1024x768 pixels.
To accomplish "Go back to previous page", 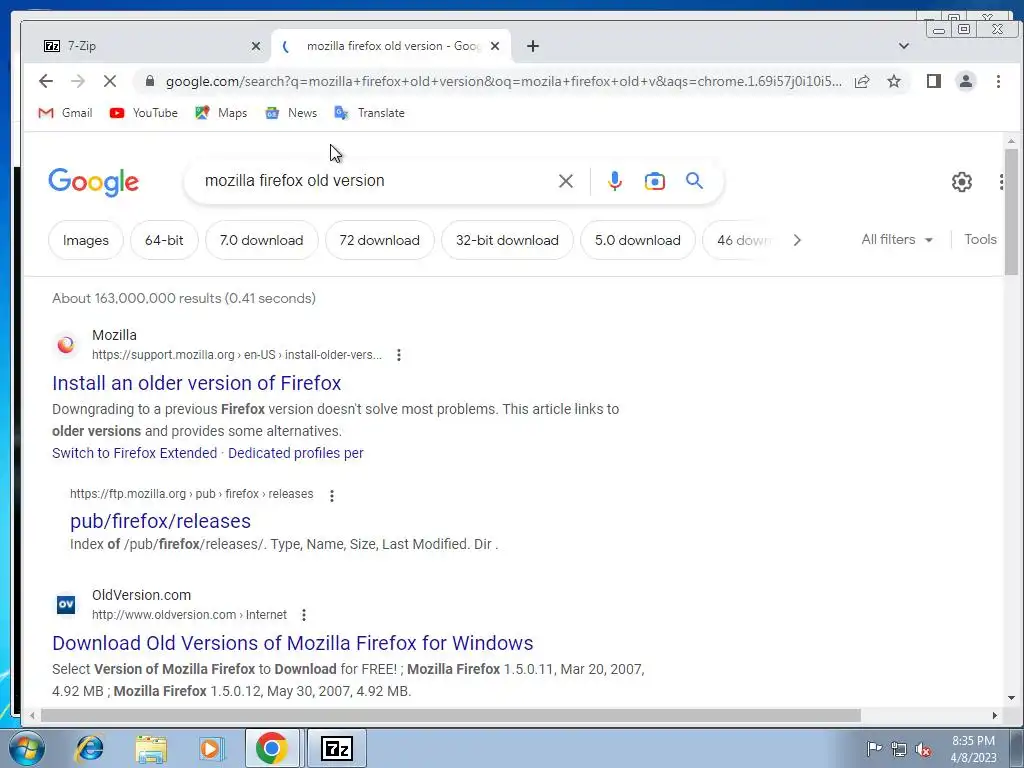I will click(x=45, y=81).
